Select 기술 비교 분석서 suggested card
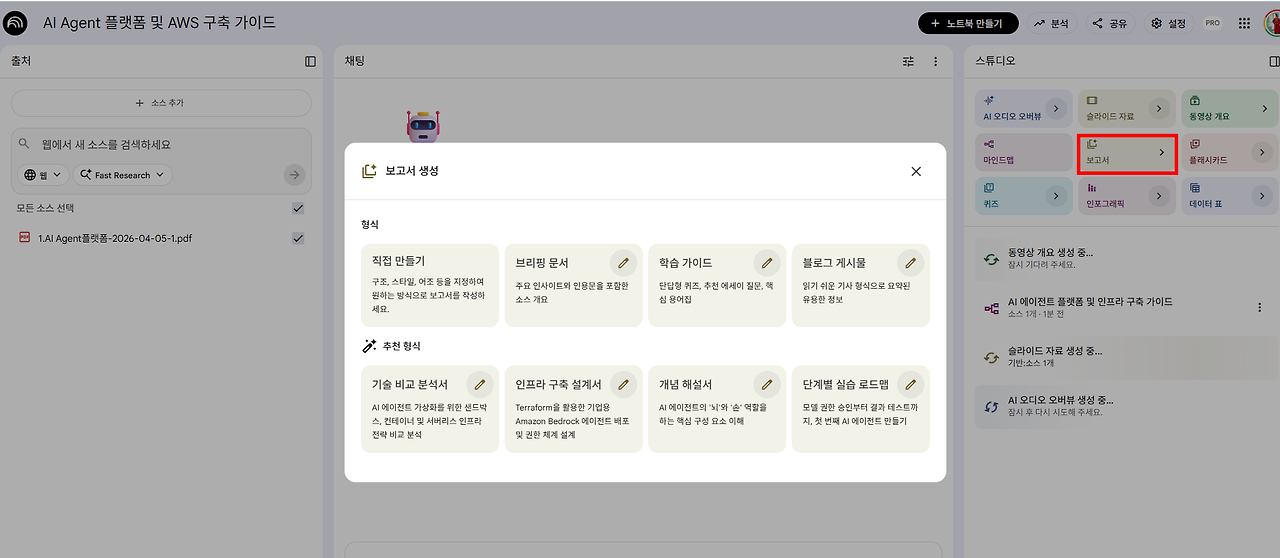The width and height of the screenshot is (1280, 558). [430, 409]
